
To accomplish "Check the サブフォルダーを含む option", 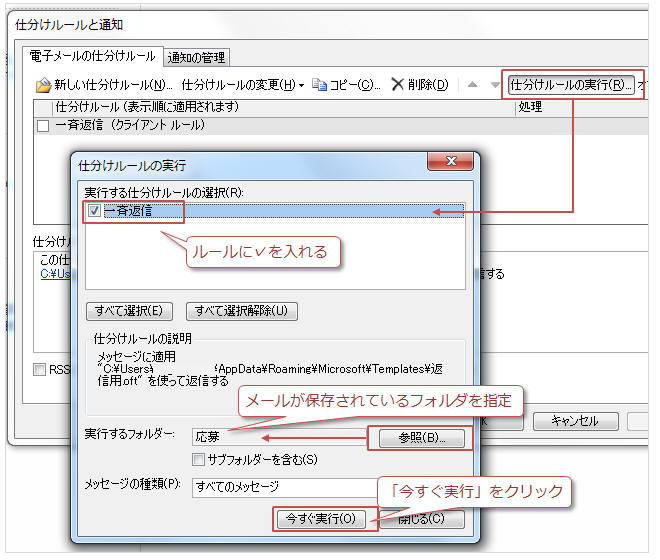I will point(200,459).
